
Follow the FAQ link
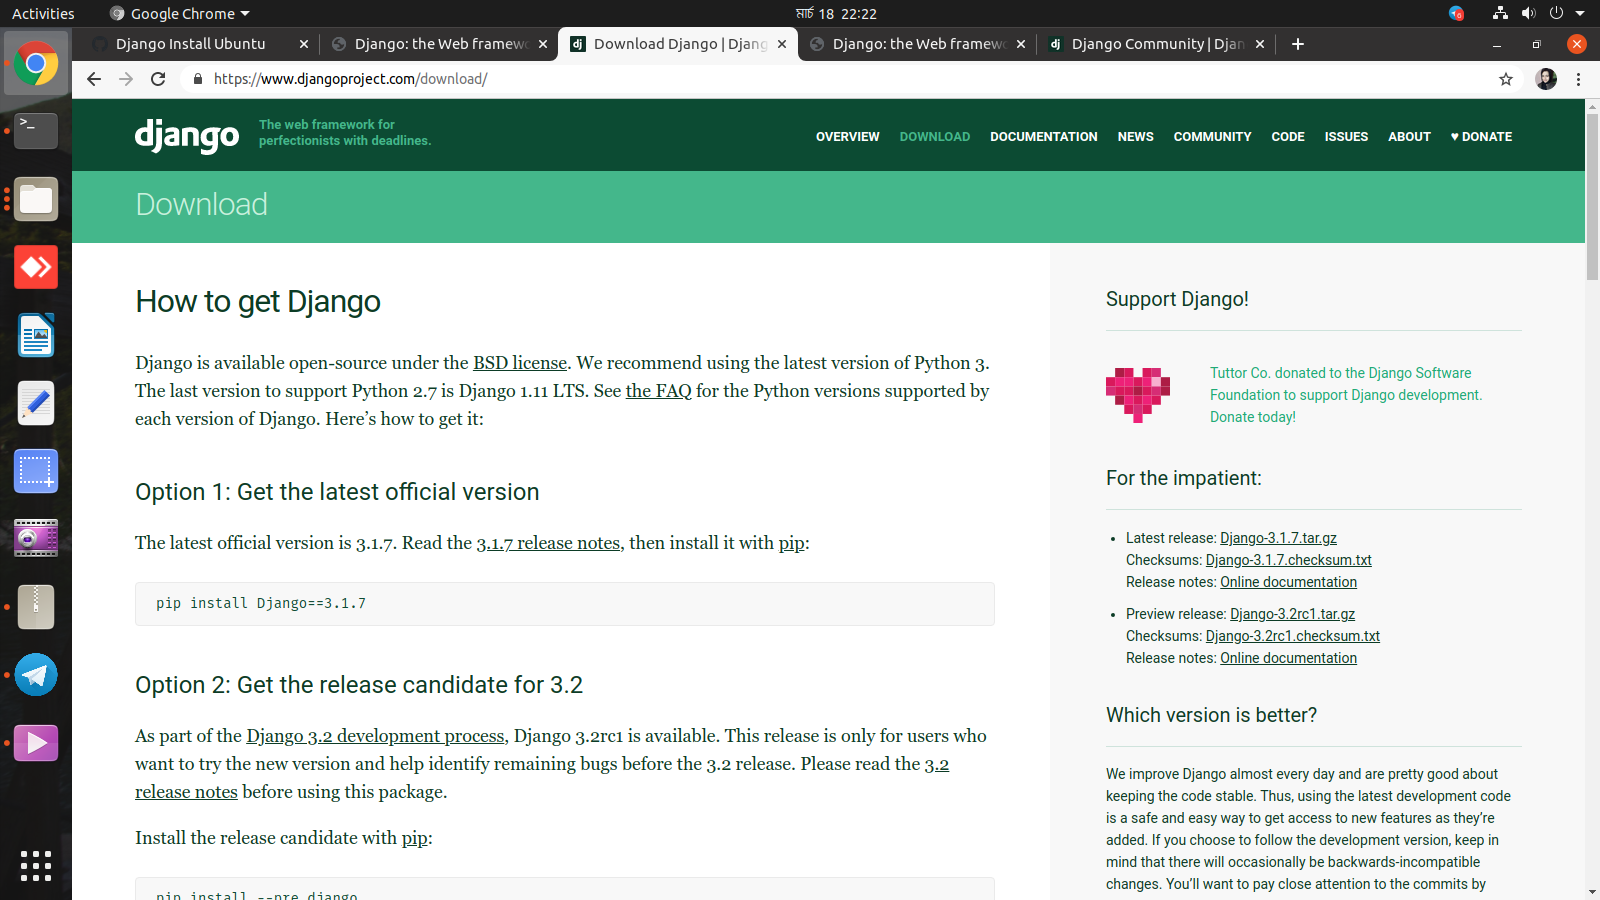[659, 391]
